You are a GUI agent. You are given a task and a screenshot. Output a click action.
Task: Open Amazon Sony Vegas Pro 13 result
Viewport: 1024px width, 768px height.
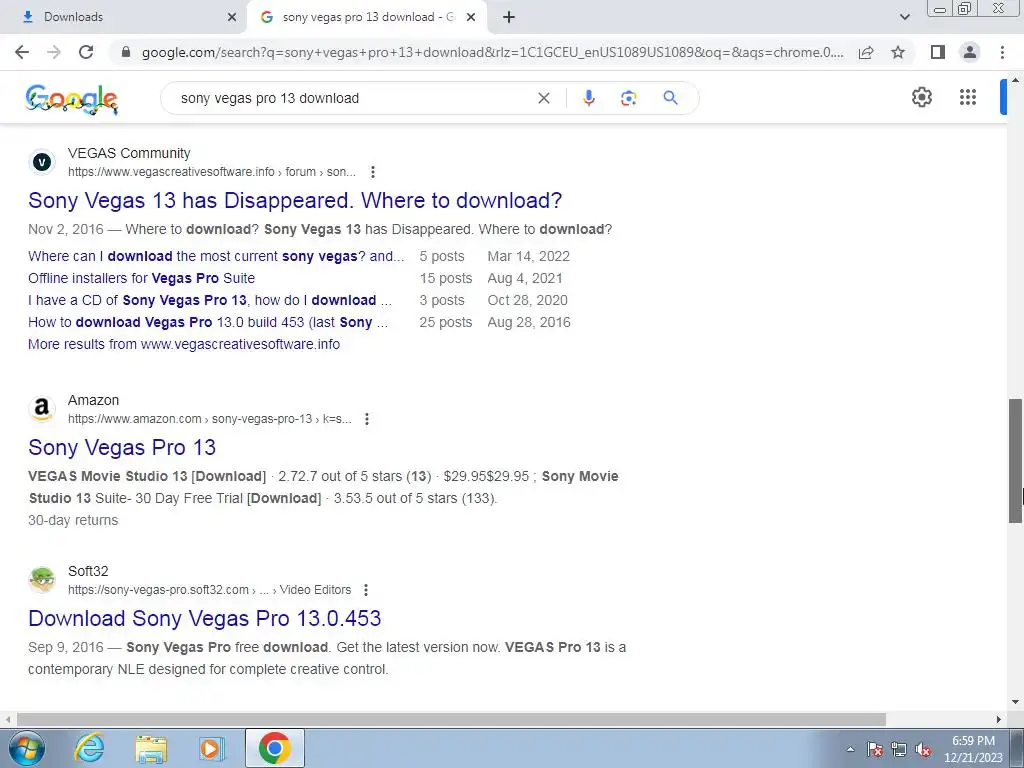pyautogui.click(x=122, y=447)
